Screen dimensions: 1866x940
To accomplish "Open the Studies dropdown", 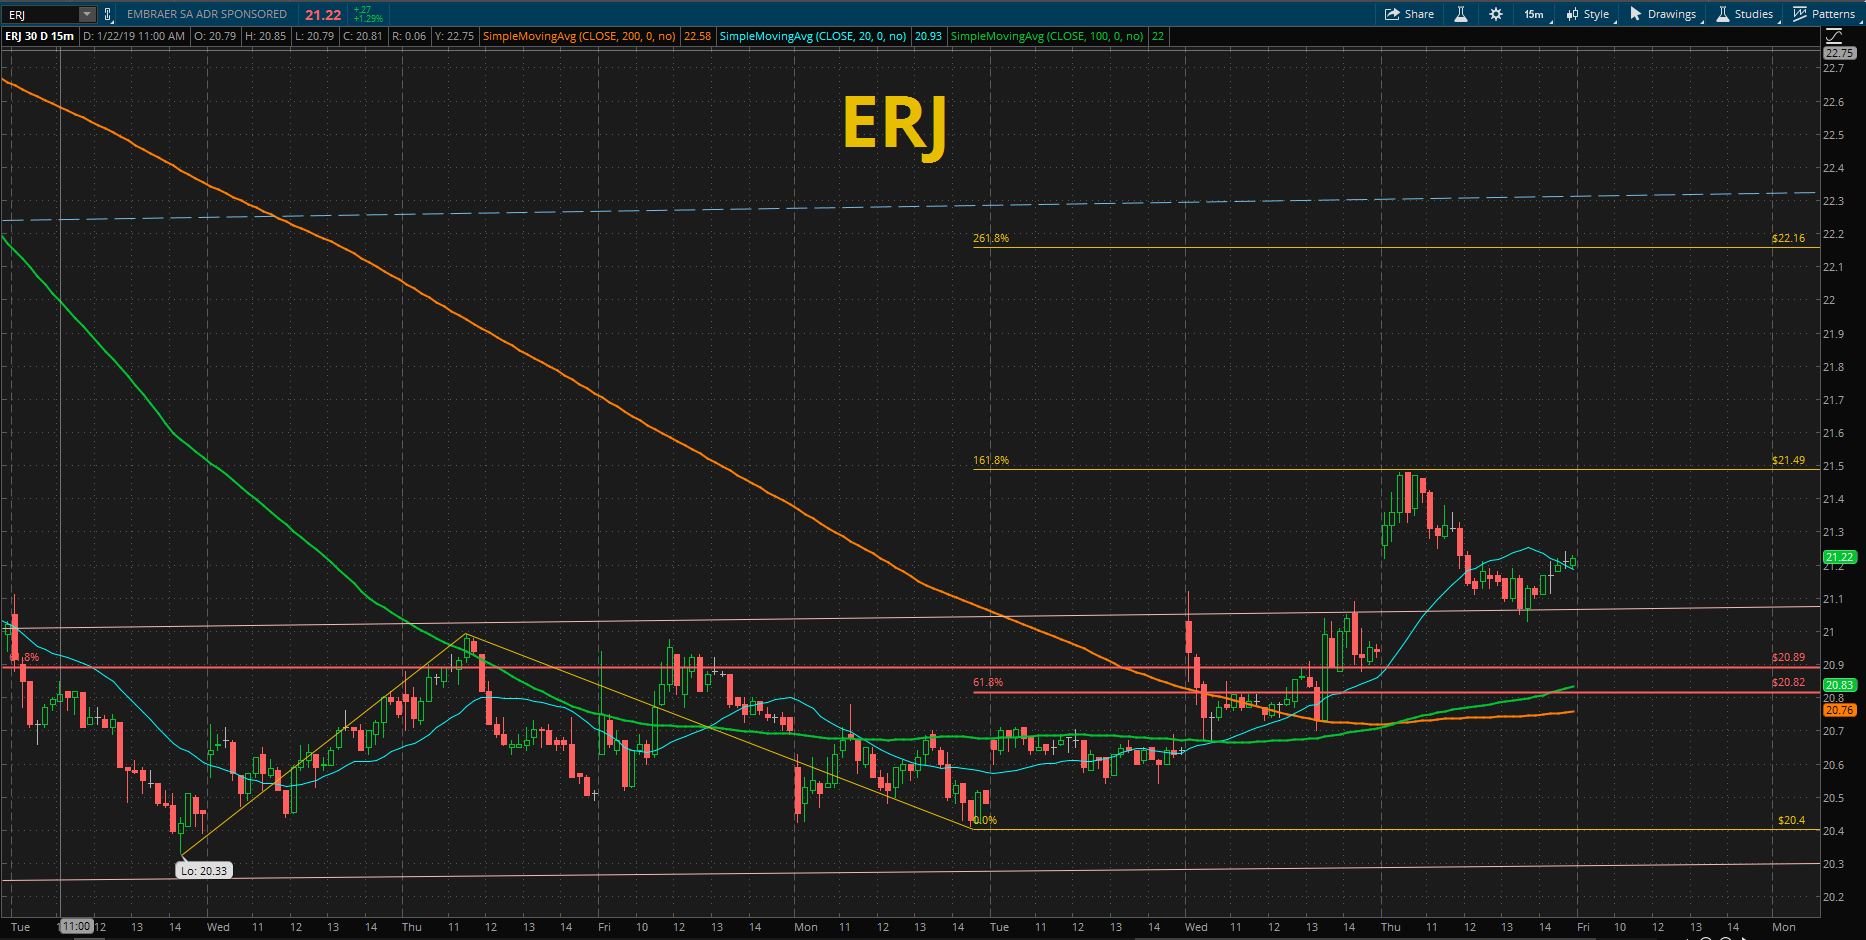I will tap(1745, 14).
